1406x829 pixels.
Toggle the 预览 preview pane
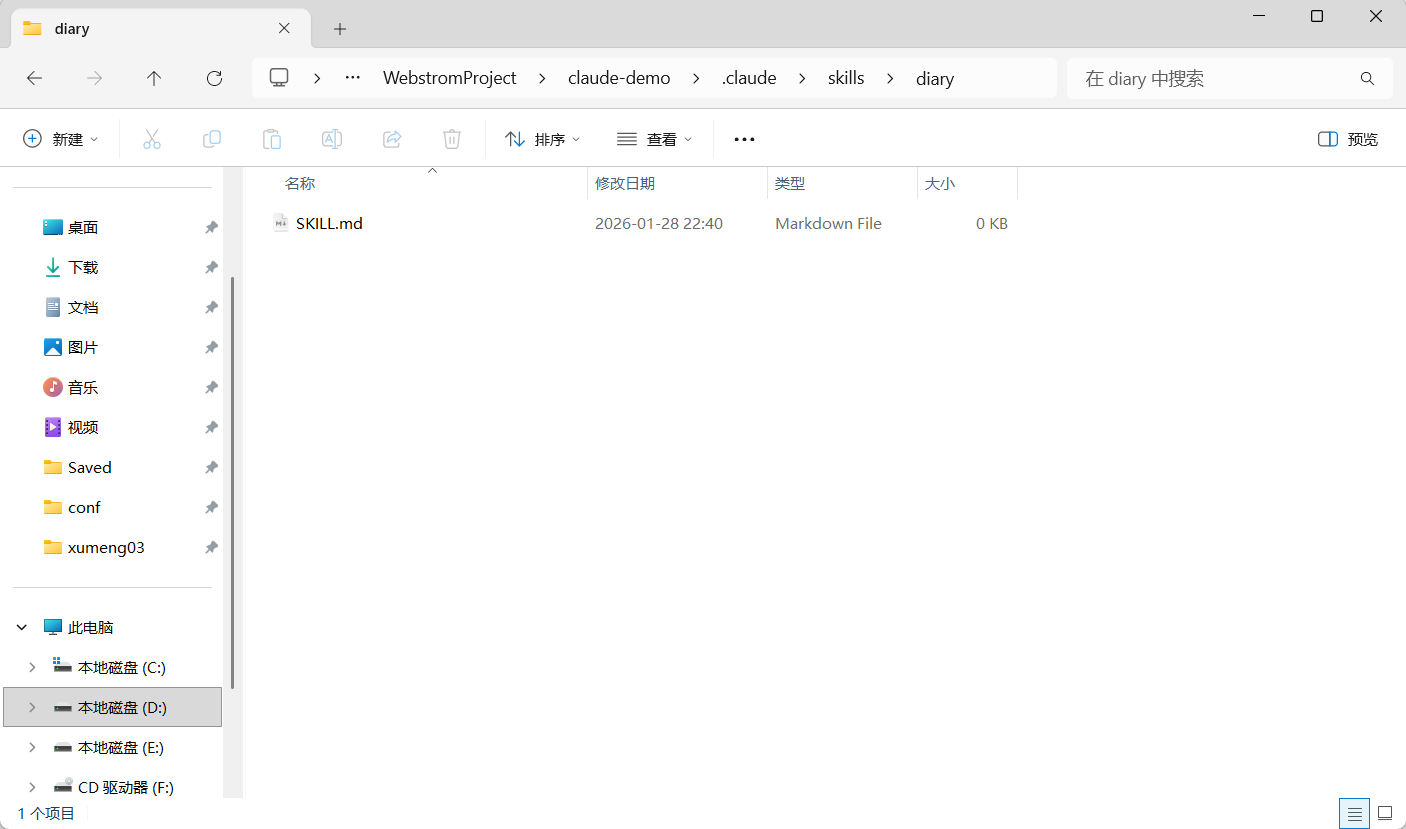point(1348,139)
